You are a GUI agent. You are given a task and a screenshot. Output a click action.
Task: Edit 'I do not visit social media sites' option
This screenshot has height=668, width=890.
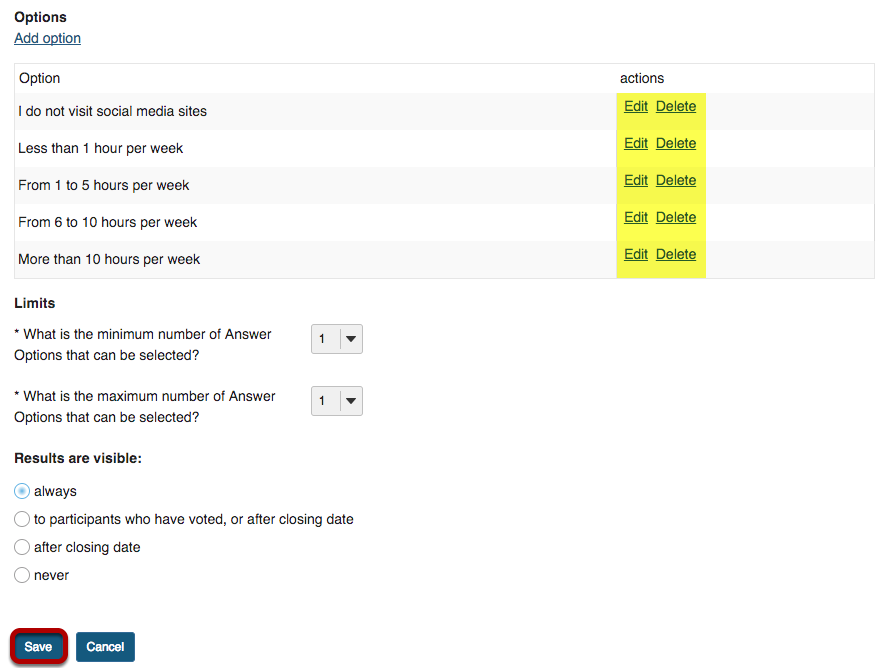pos(636,106)
